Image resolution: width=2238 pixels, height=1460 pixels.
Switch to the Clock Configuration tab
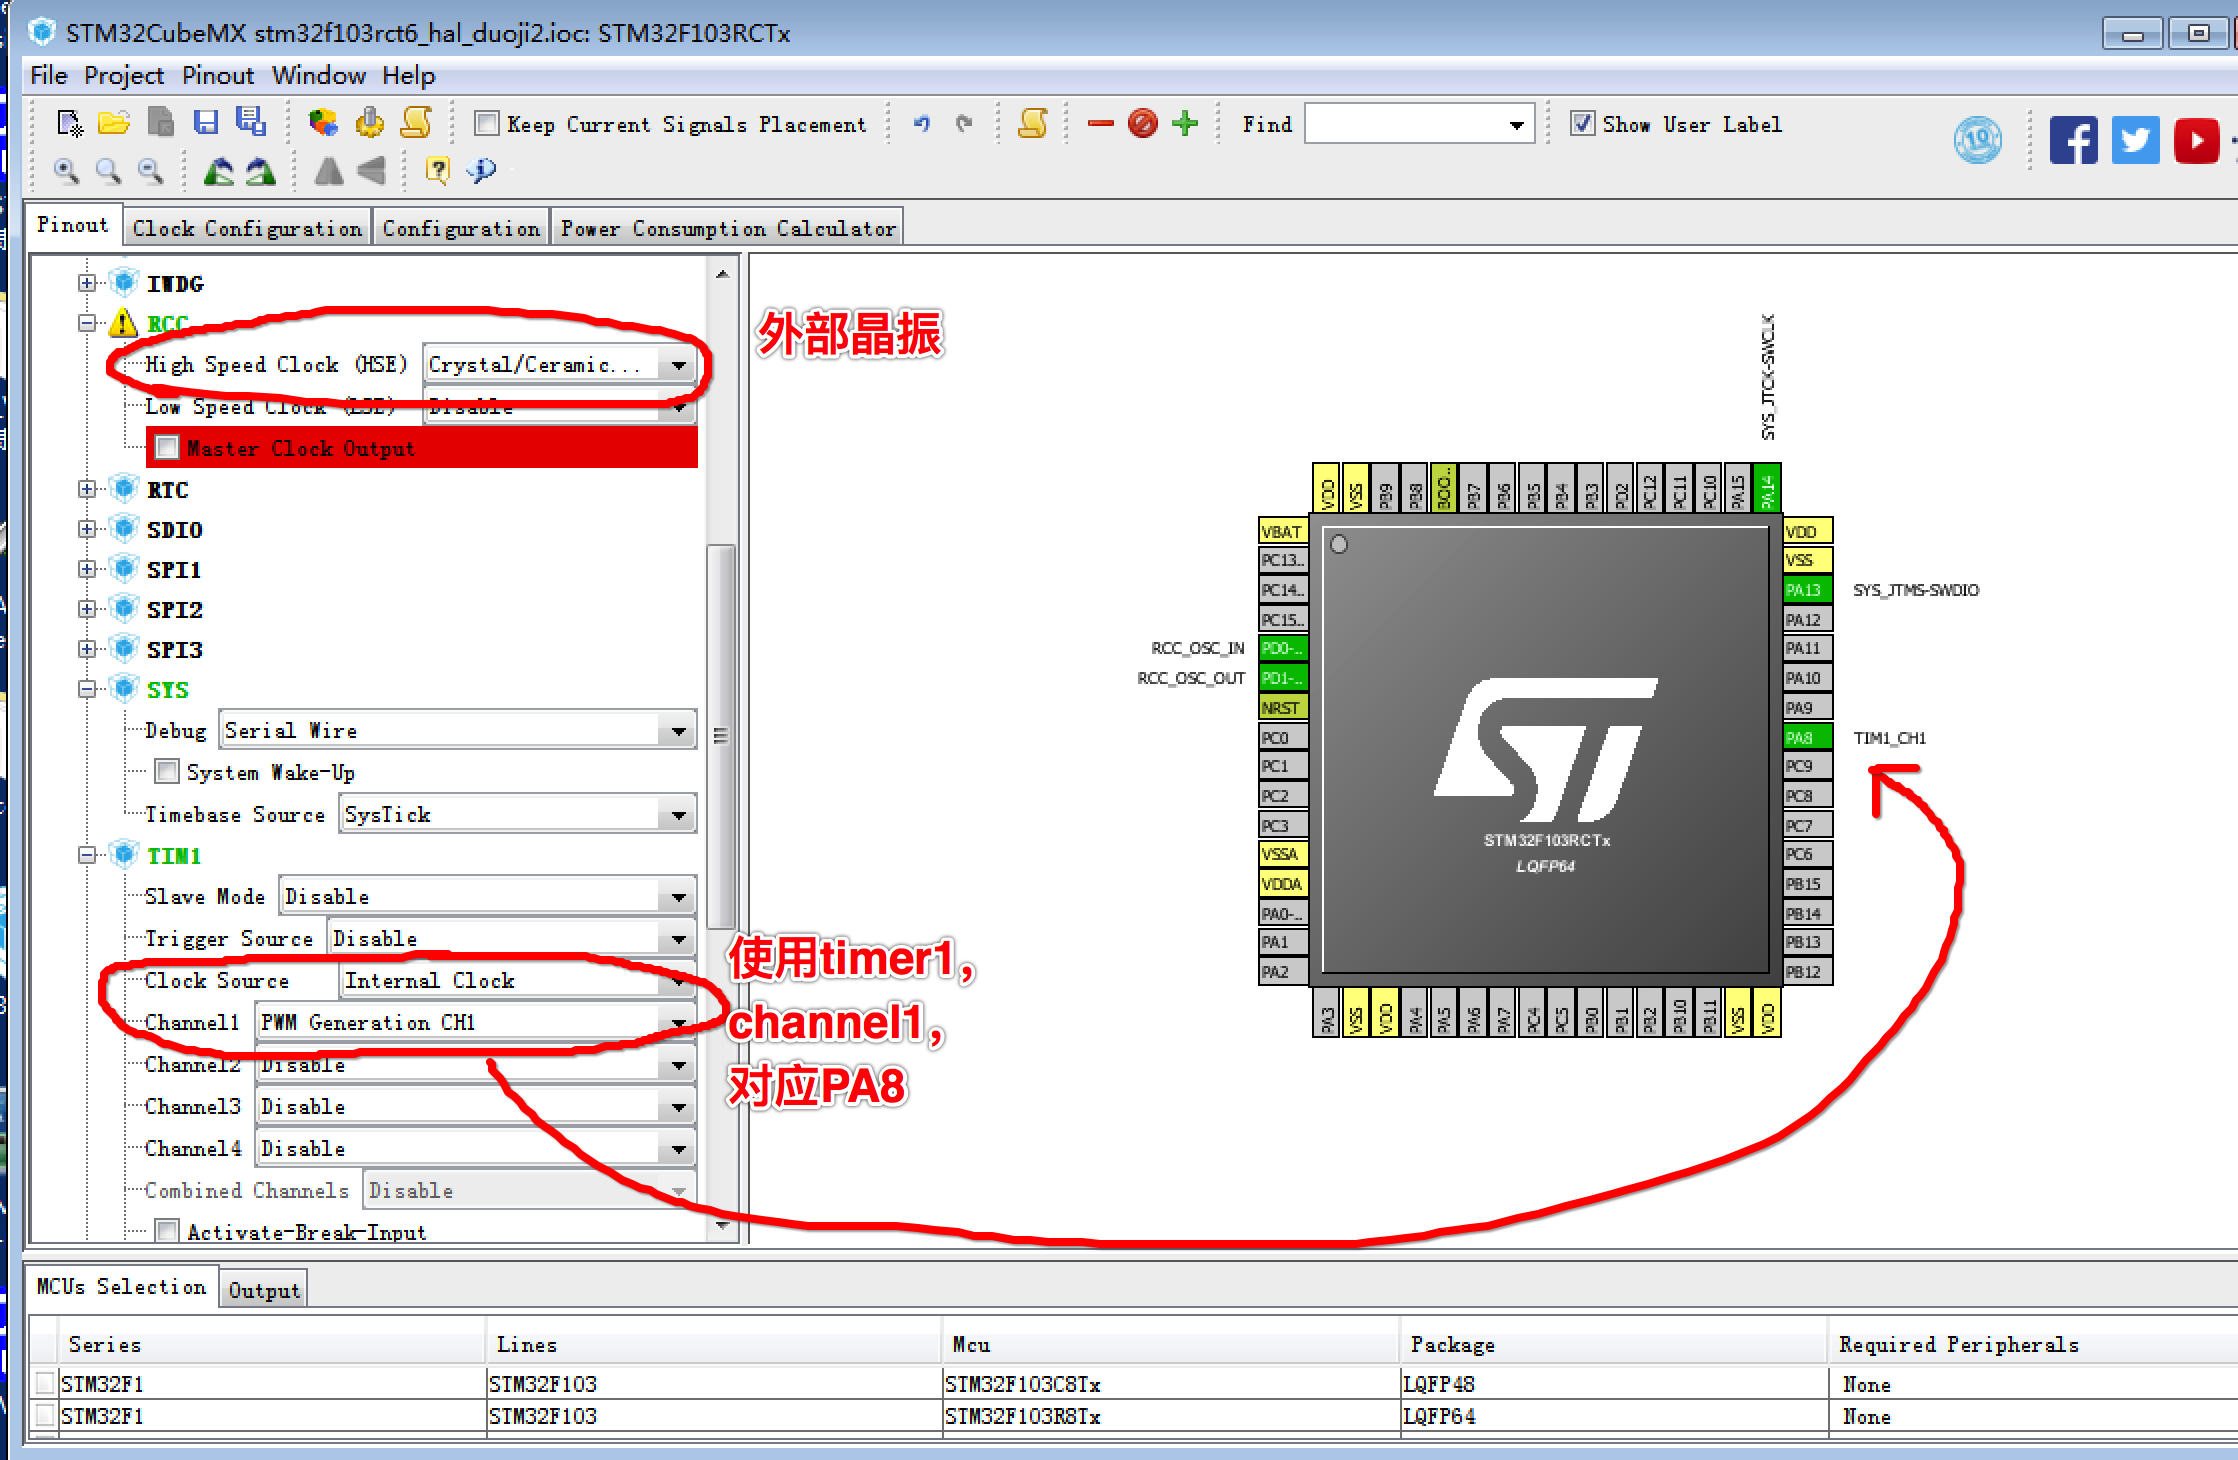[247, 227]
